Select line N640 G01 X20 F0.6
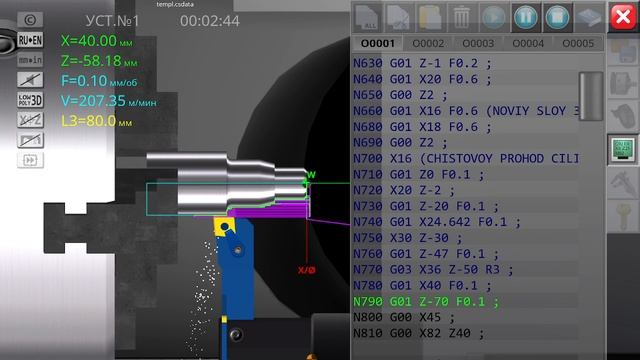The height and width of the screenshot is (360, 640). tap(465, 79)
